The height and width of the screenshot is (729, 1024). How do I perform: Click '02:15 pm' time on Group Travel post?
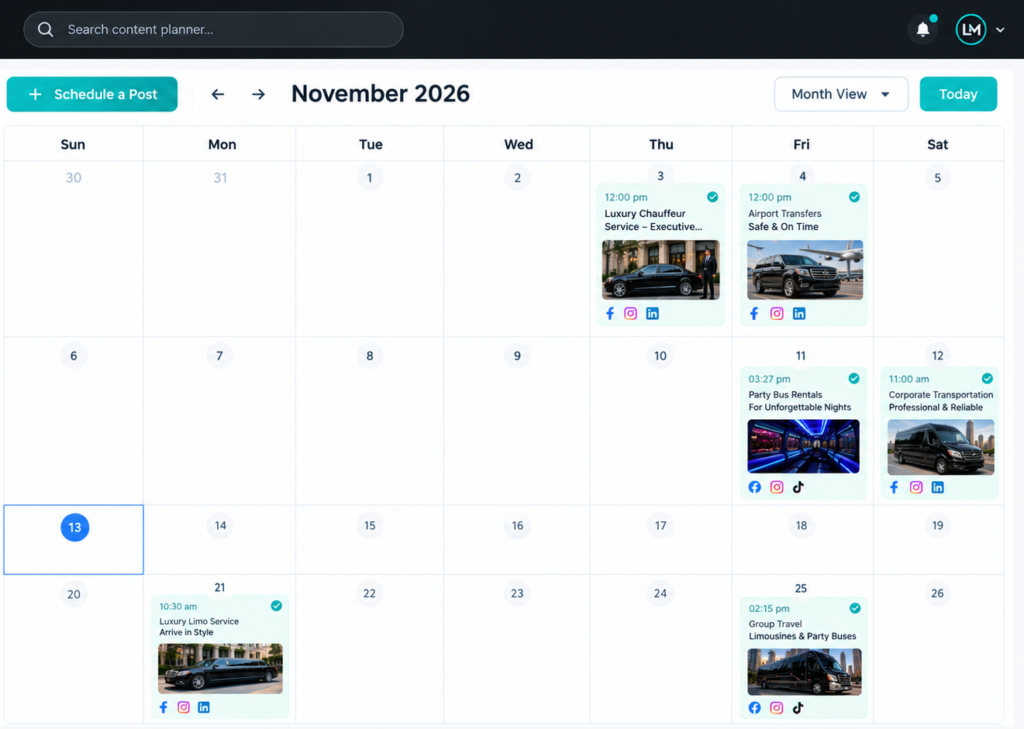pyautogui.click(x=769, y=609)
